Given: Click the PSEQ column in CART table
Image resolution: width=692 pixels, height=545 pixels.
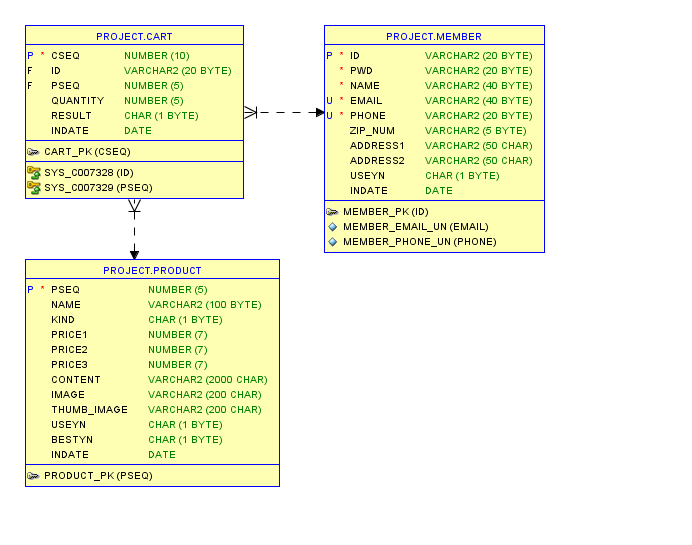Looking at the screenshot, I should pyautogui.click(x=65, y=86).
